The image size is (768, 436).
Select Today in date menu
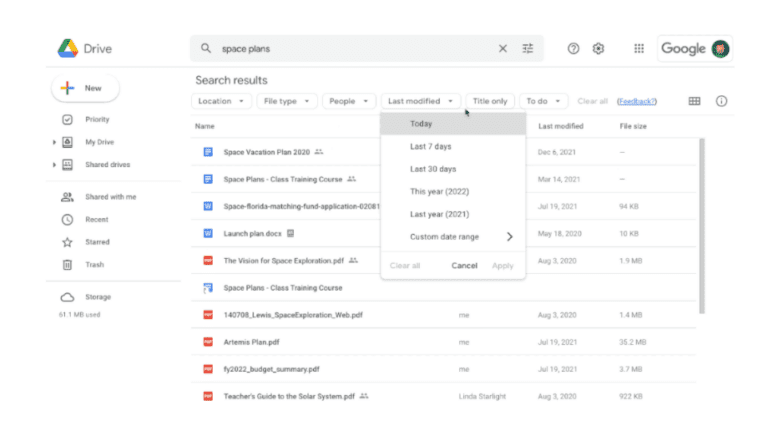[453, 123]
